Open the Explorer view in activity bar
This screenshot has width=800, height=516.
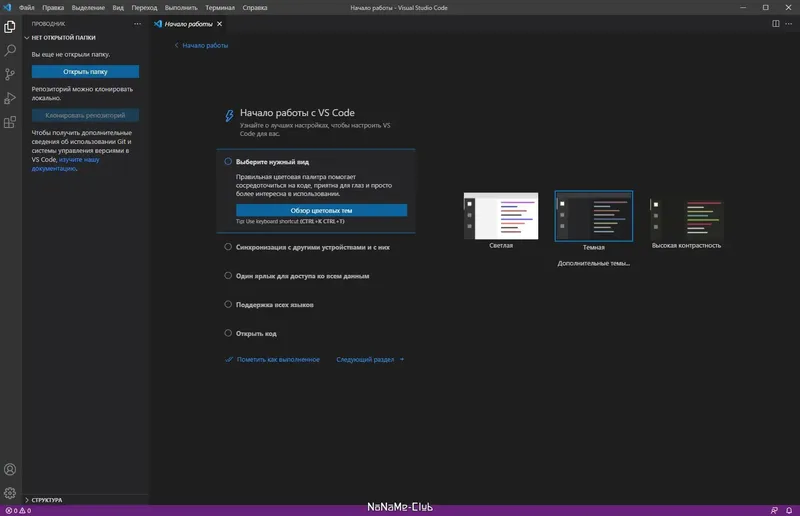tap(10, 27)
